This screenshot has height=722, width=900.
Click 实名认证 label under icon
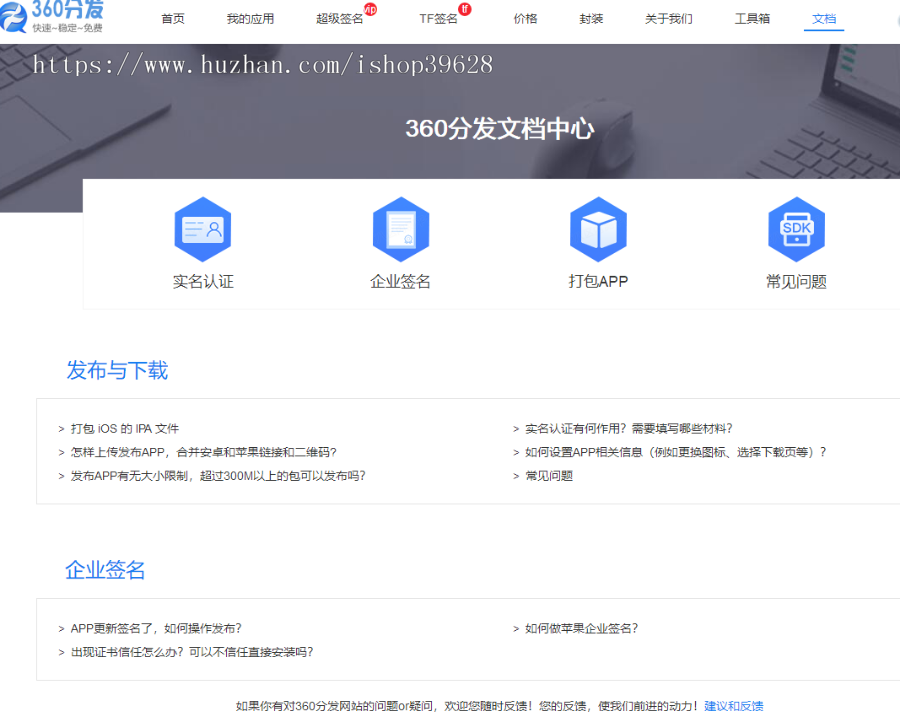tap(203, 282)
